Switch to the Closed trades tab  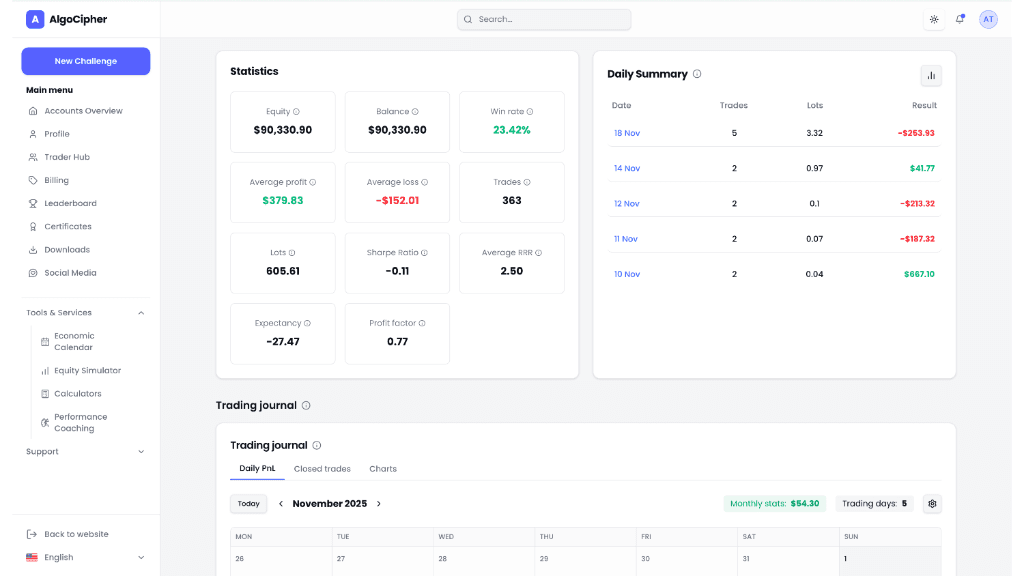tap(322, 469)
